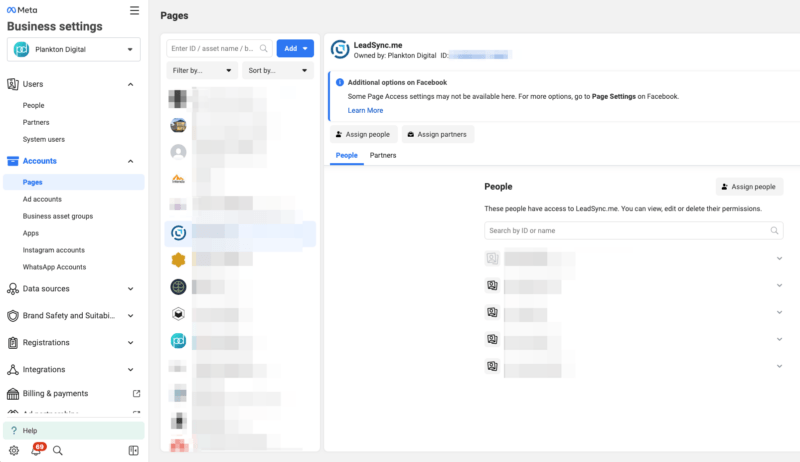Collapse the Users section
Viewport: 800px width, 462px height.
(130, 84)
